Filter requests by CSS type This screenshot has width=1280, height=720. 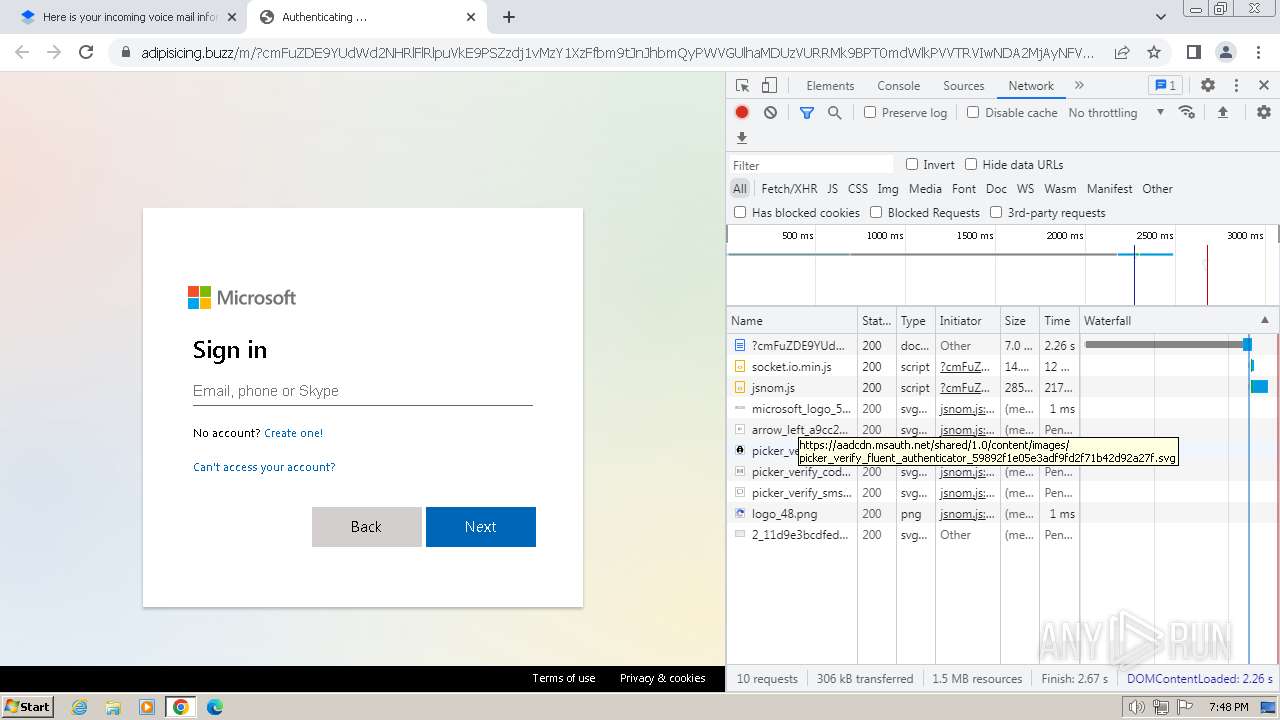point(858,188)
